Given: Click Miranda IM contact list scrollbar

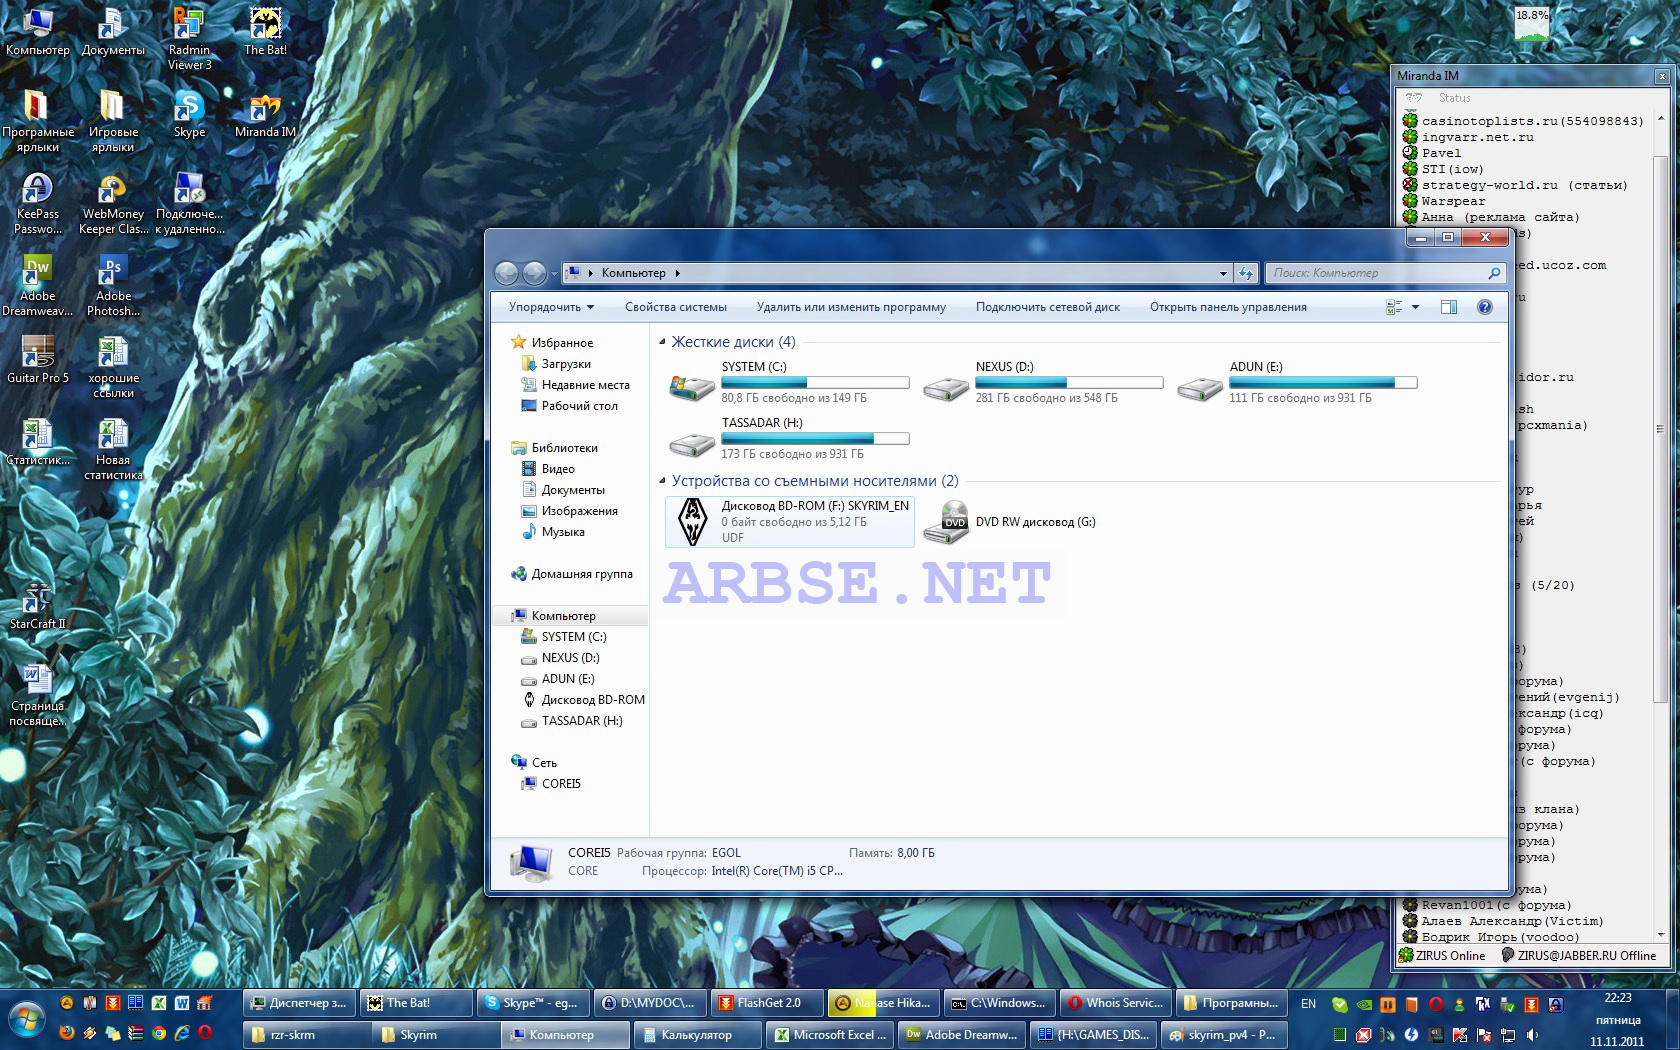Looking at the screenshot, I should 1661,430.
